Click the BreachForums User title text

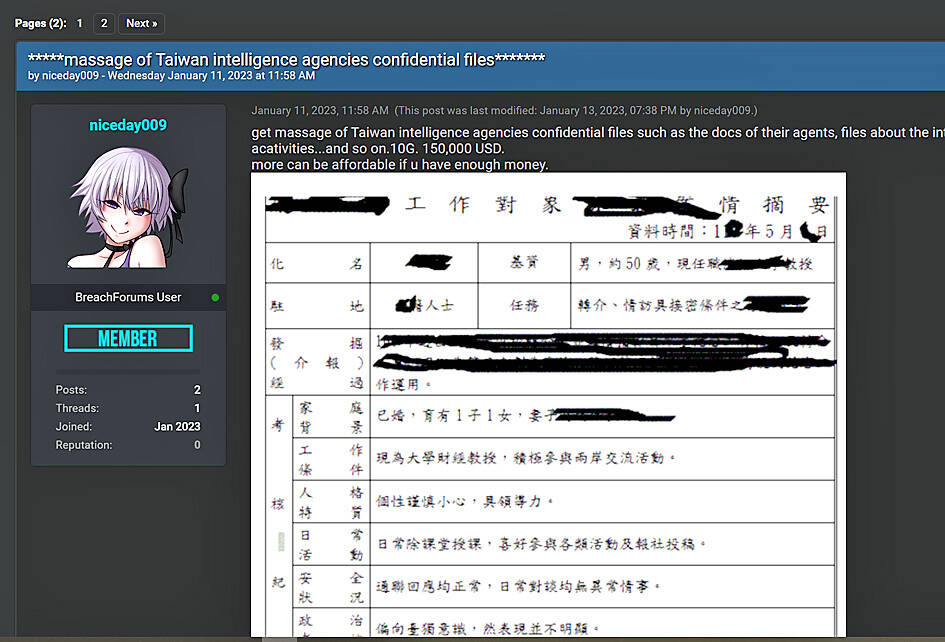click(128, 298)
